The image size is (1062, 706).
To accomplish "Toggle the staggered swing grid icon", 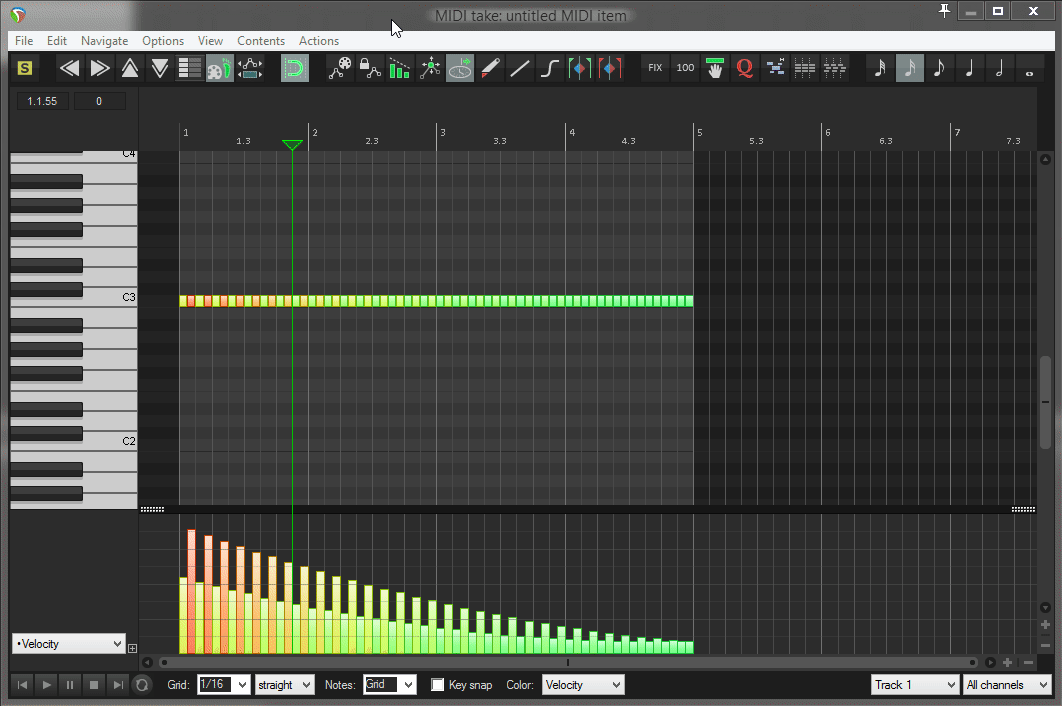I will coord(834,68).
